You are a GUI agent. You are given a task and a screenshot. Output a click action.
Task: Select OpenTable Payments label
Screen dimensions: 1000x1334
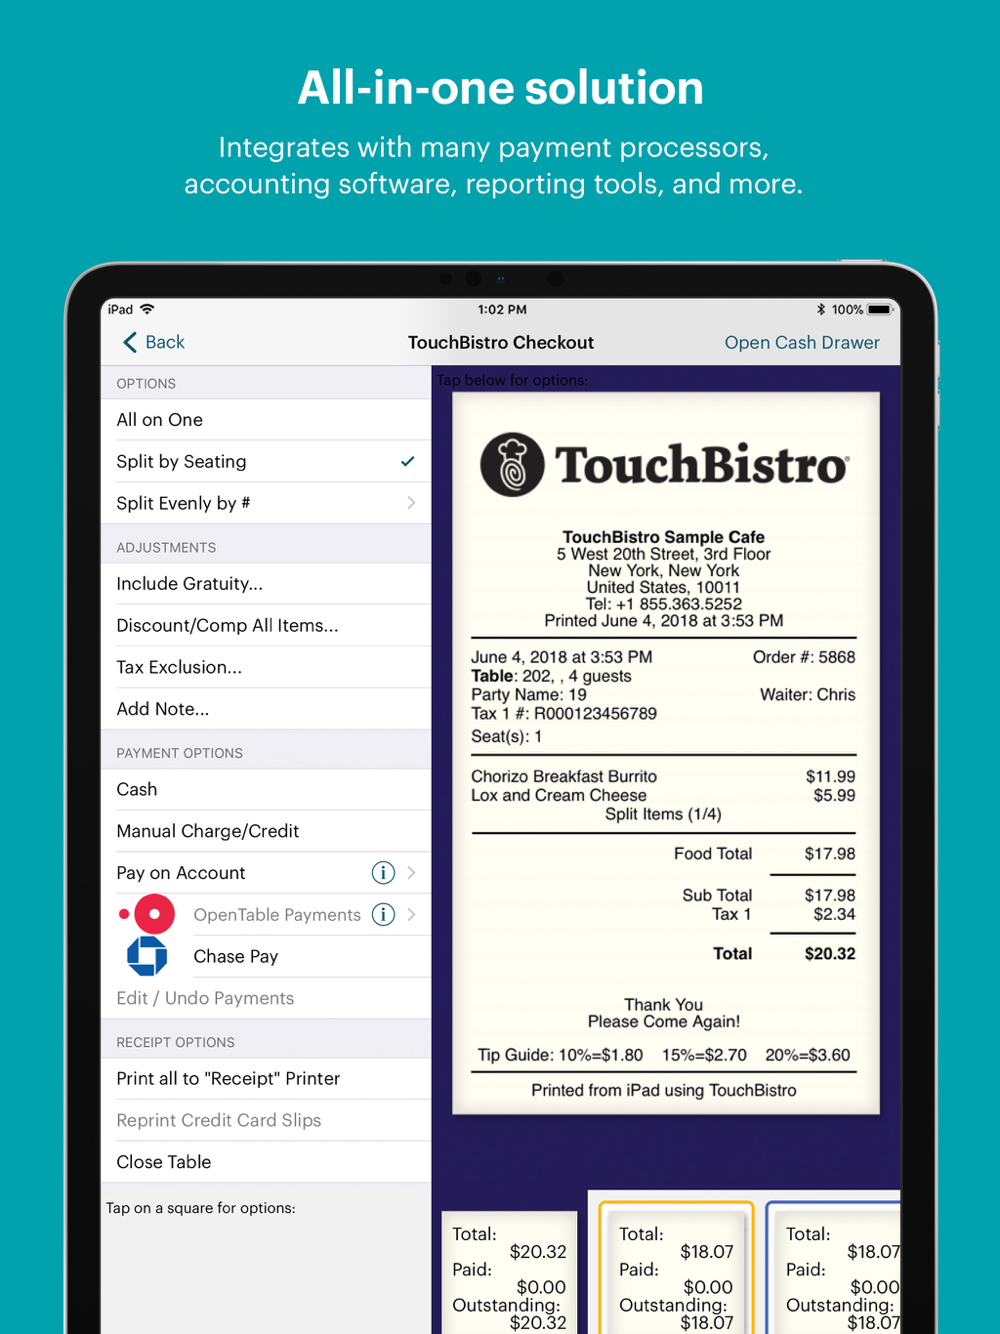[x=277, y=915]
